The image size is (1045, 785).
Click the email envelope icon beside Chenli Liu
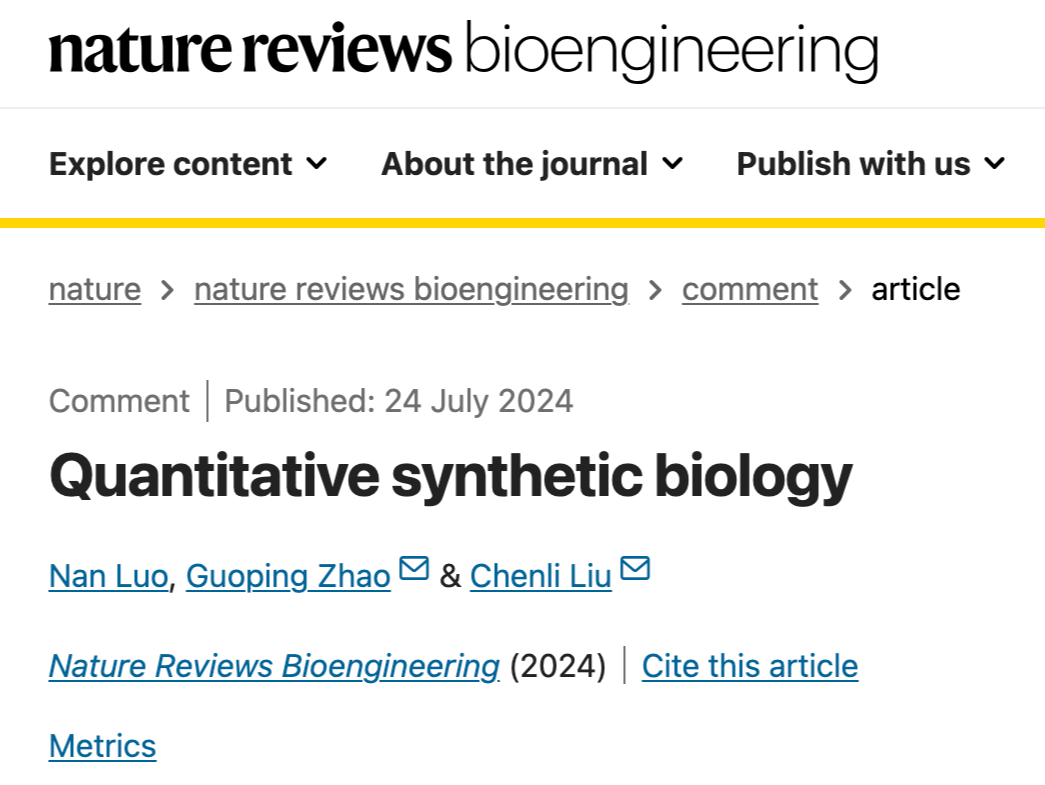click(635, 568)
